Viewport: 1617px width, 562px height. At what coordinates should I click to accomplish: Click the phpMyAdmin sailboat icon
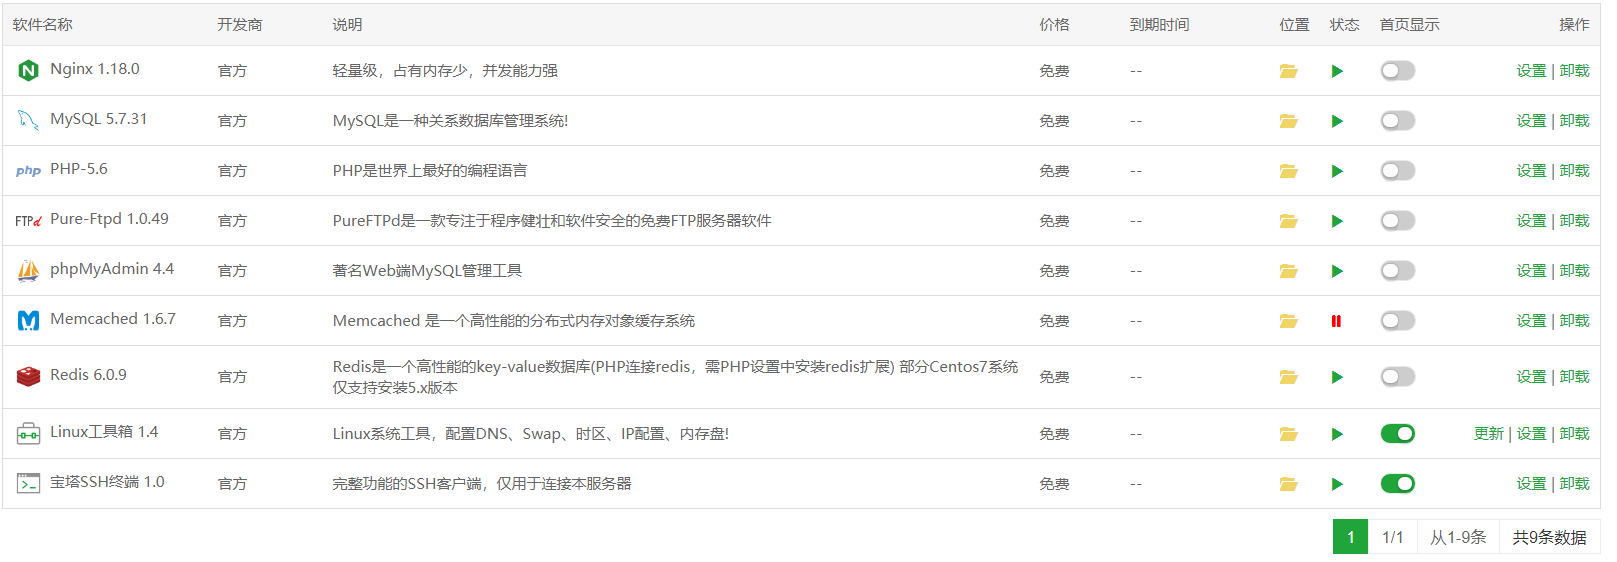[x=28, y=270]
